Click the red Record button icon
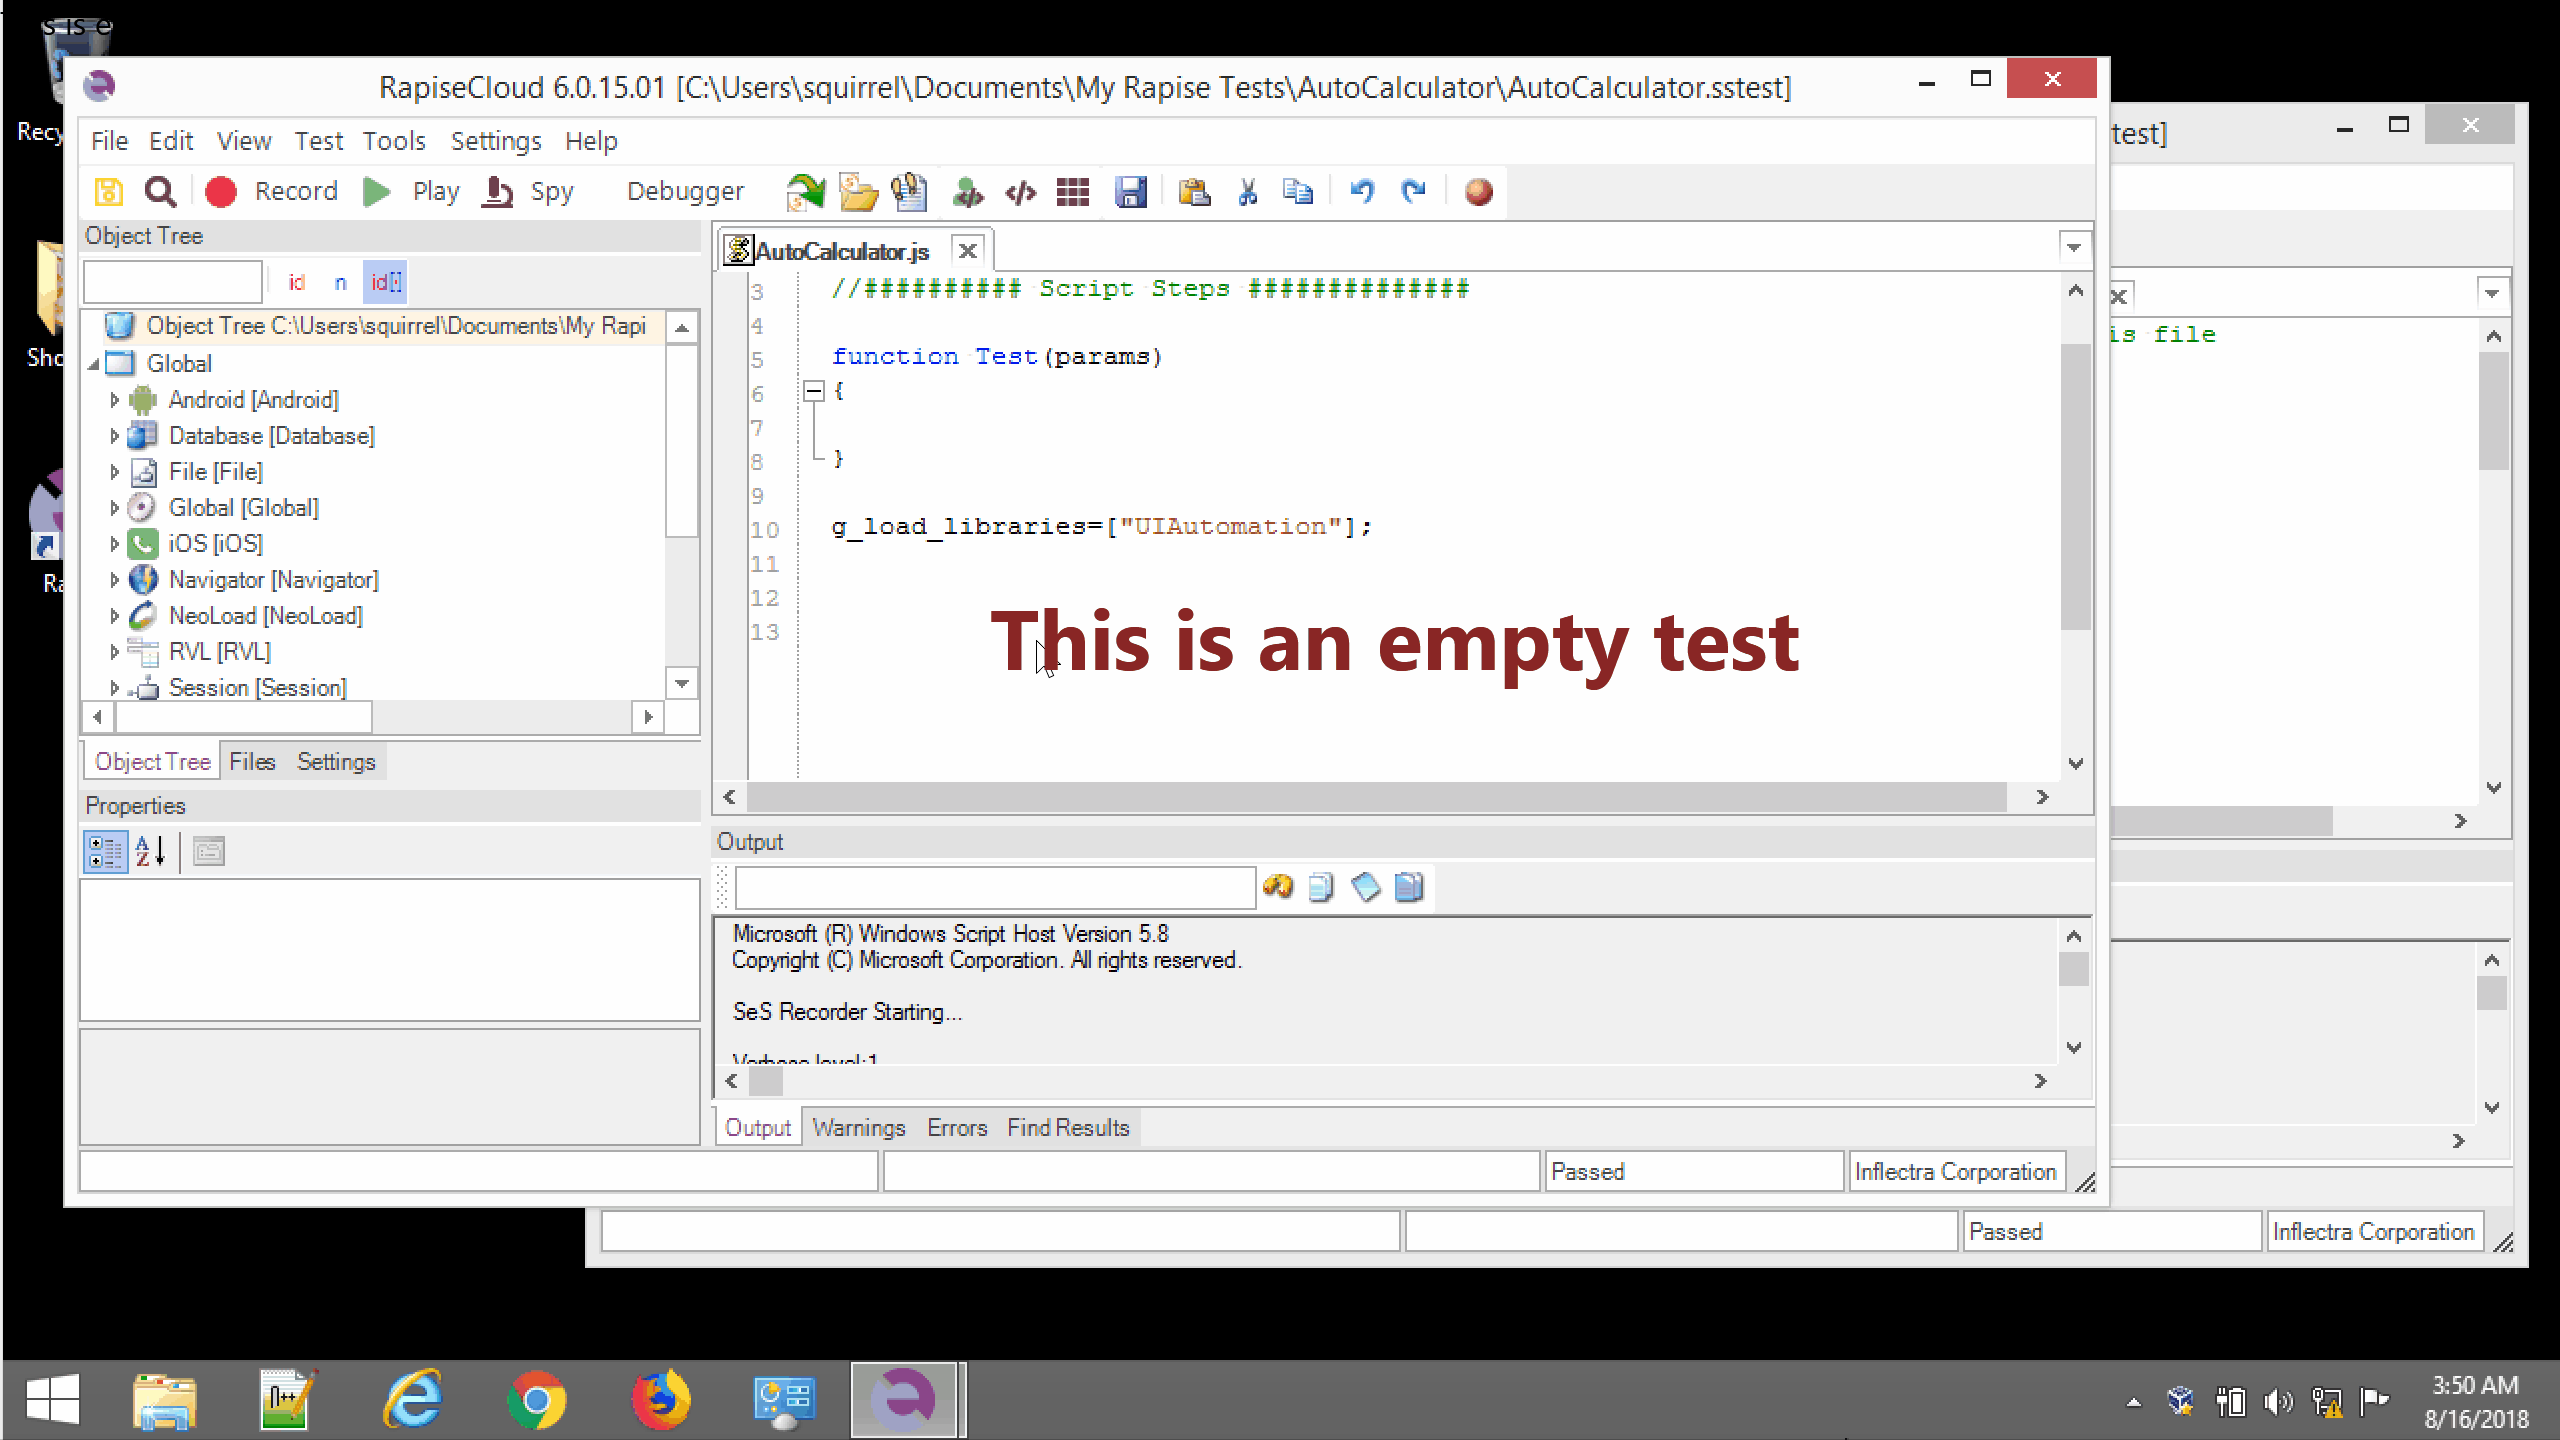This screenshot has width=2560, height=1440. pyautogui.click(x=221, y=191)
